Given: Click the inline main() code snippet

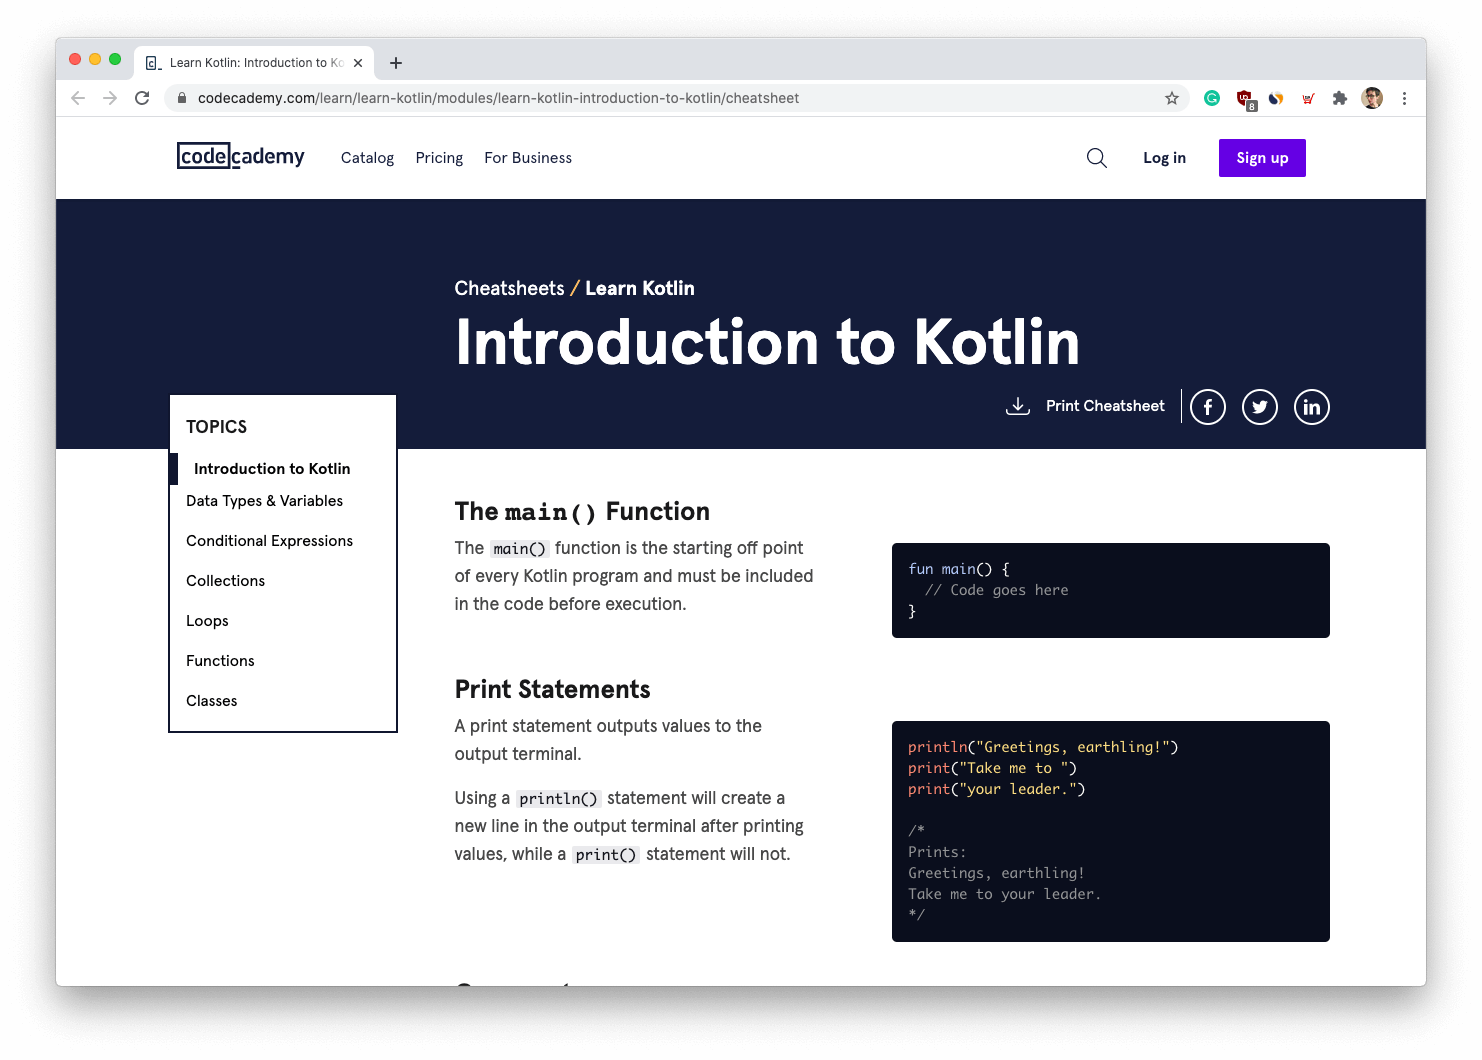Looking at the screenshot, I should (519, 549).
